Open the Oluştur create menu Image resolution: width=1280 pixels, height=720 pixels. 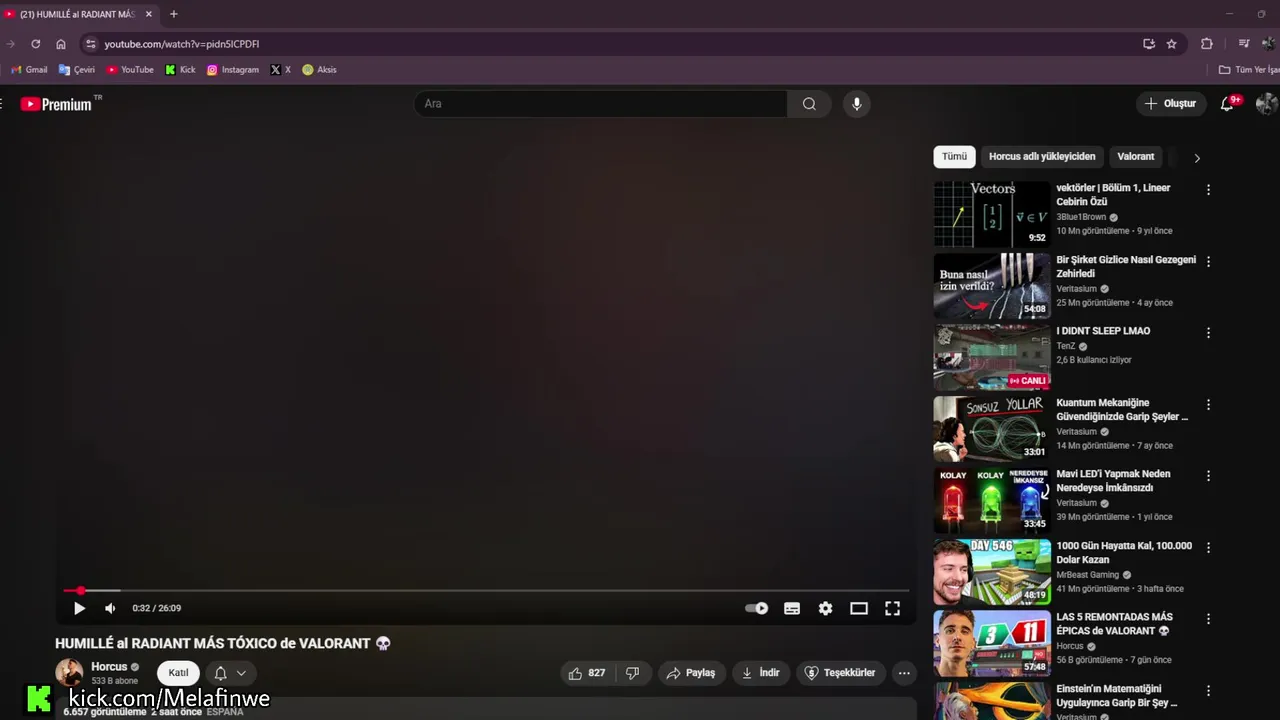tap(1170, 104)
